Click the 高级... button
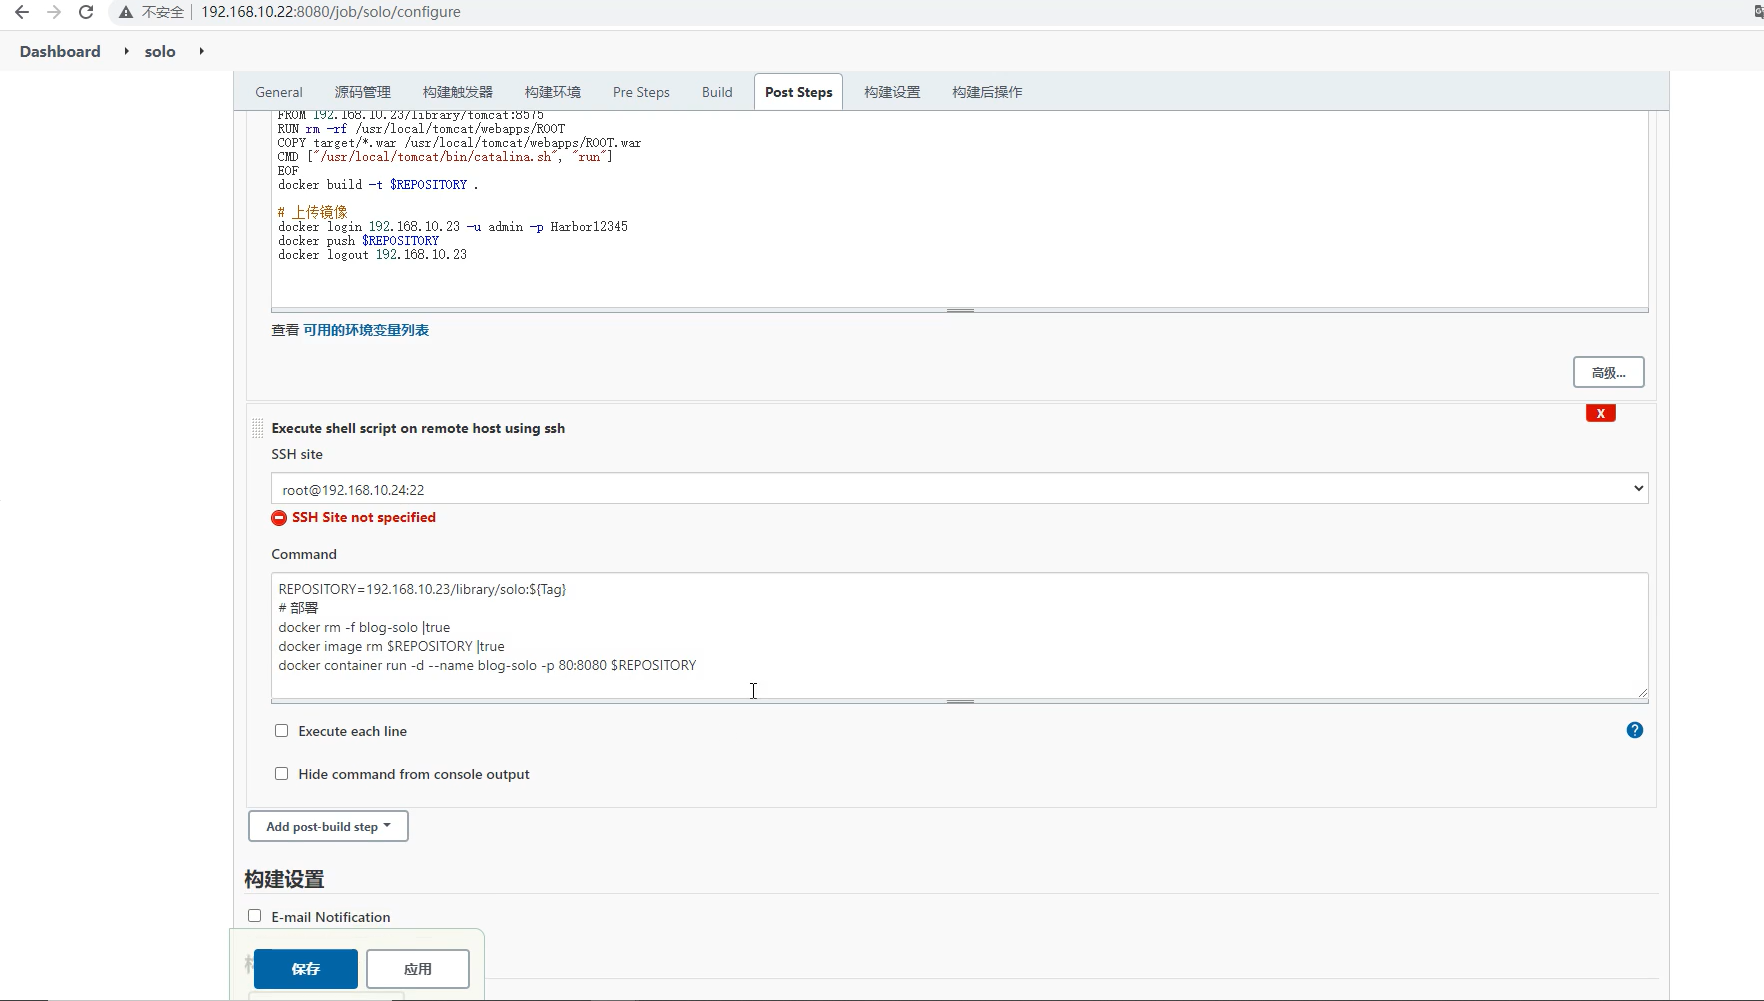 pos(1608,372)
